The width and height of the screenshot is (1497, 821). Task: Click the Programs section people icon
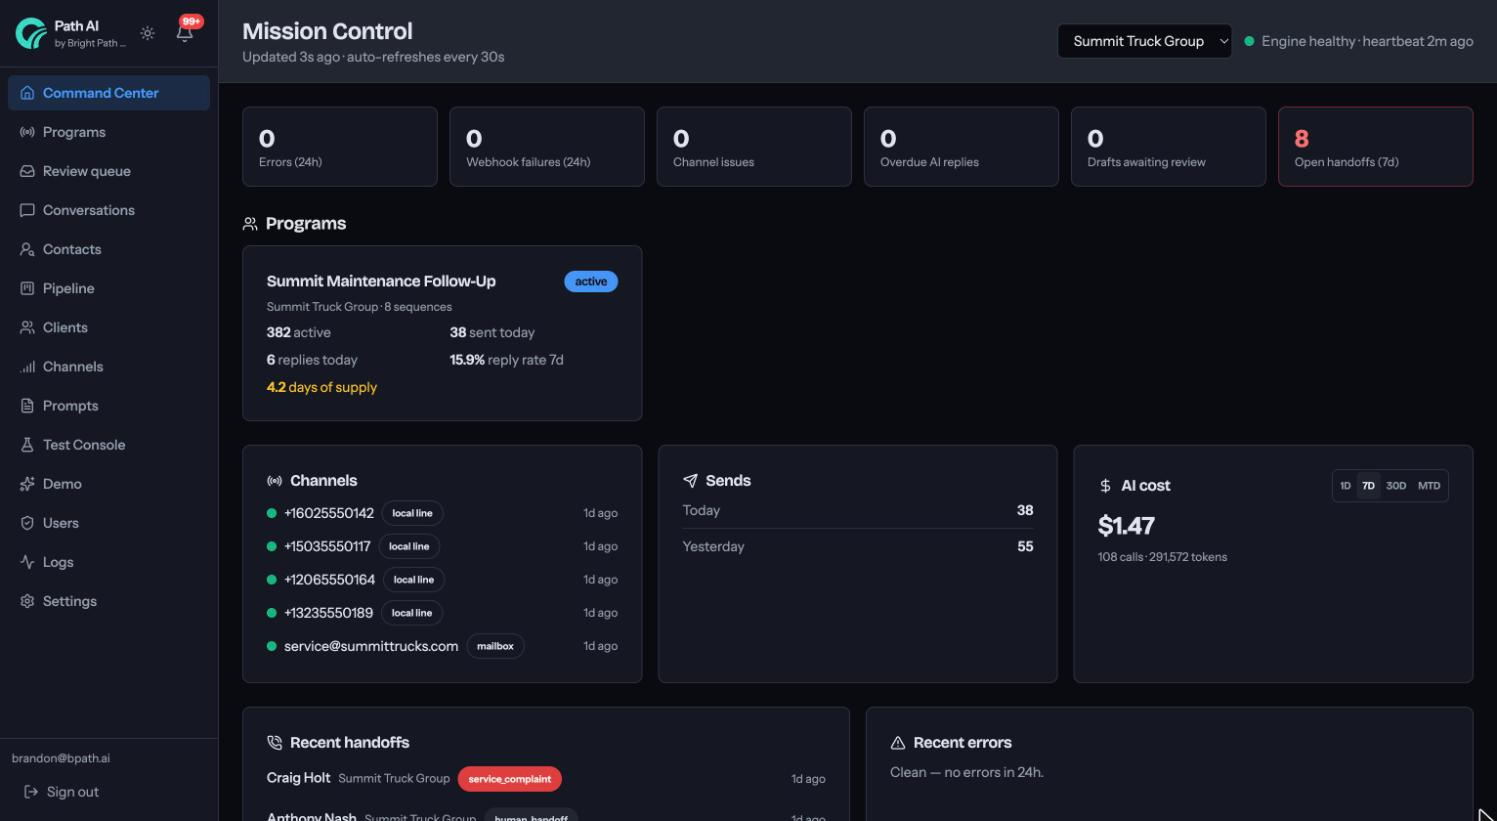[x=250, y=224]
